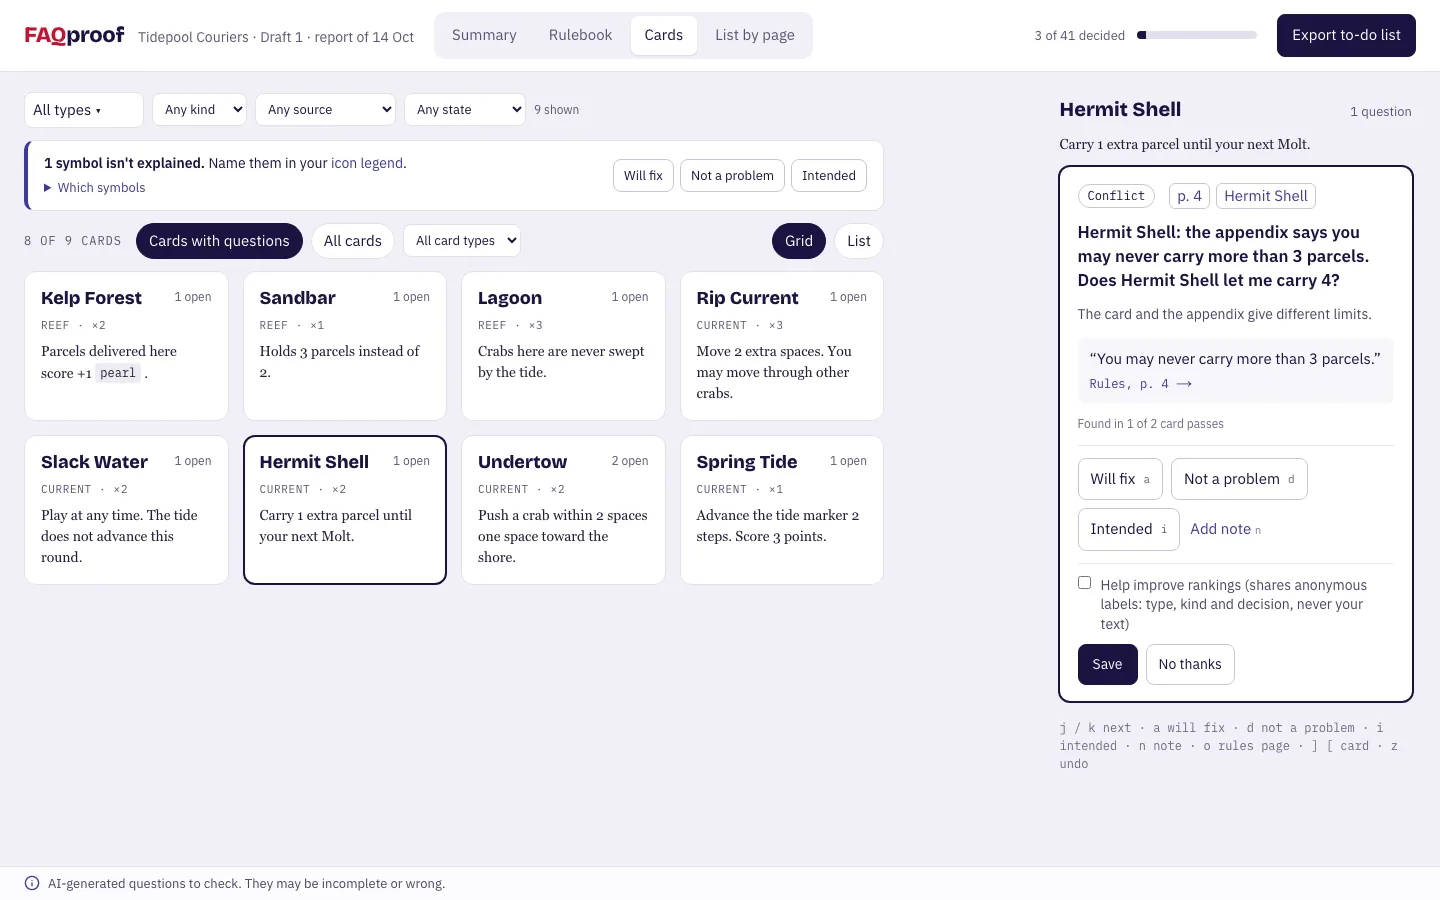Open the Any state dropdown
The image size is (1440, 900).
click(465, 110)
